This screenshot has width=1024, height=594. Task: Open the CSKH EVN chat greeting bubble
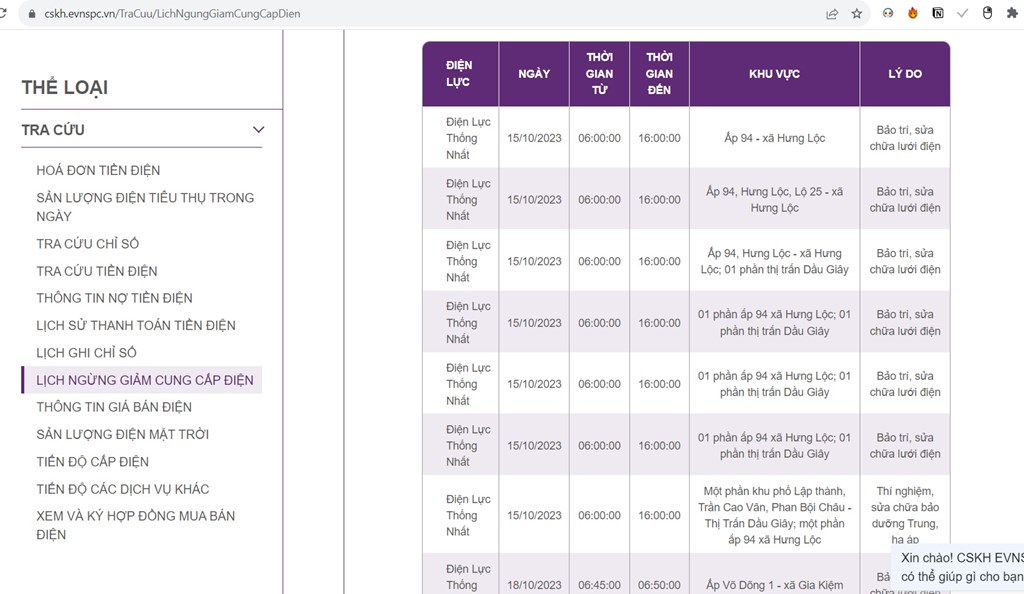[x=959, y=567]
